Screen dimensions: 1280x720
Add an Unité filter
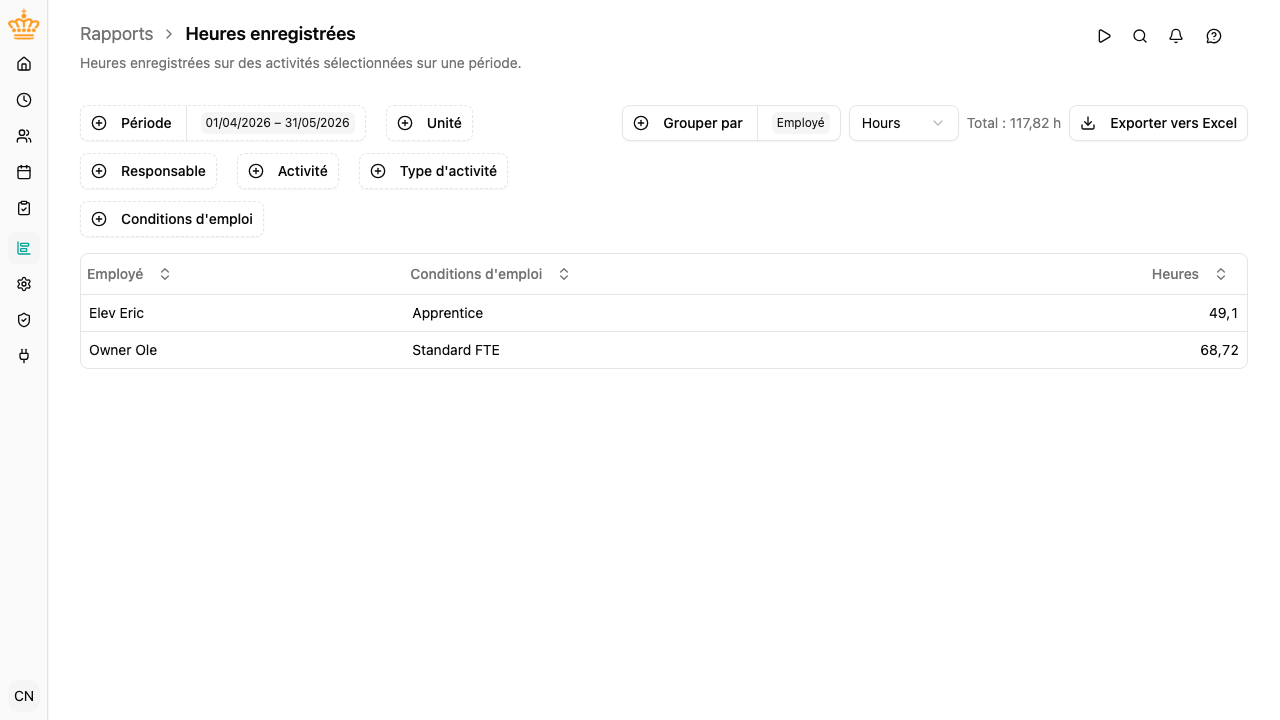tap(429, 123)
